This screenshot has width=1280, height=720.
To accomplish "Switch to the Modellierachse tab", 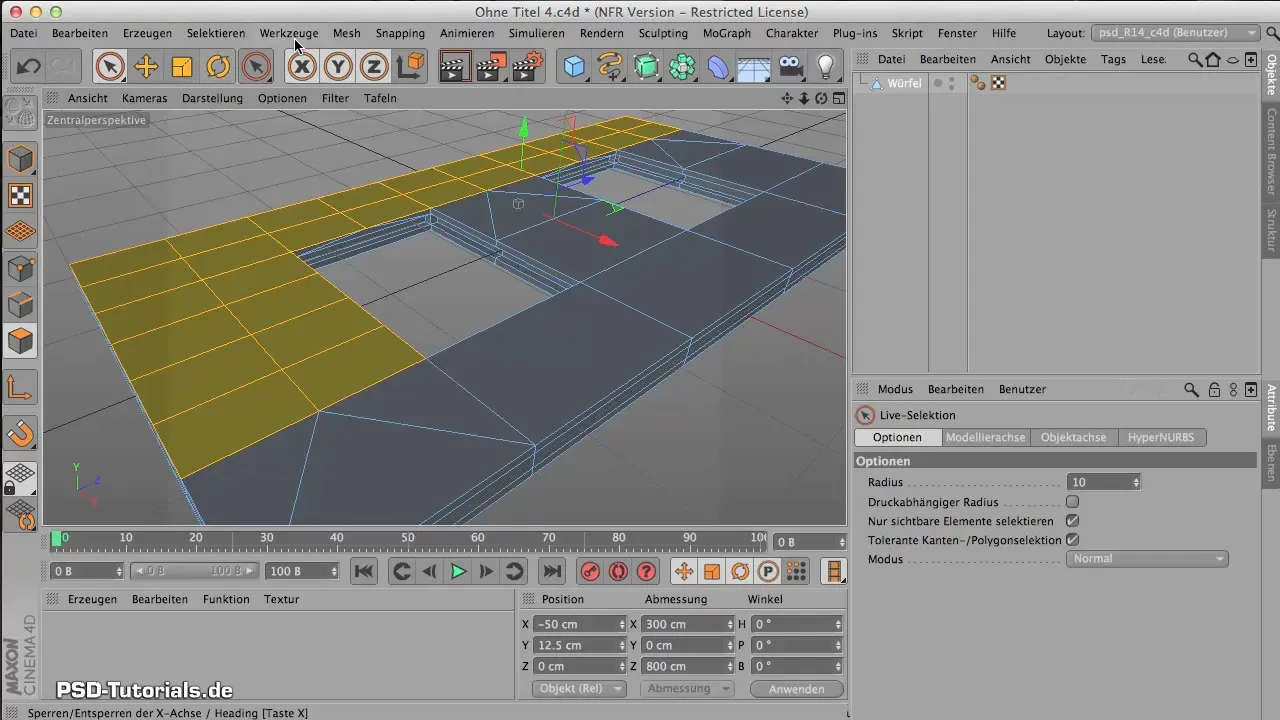I will tap(985, 437).
